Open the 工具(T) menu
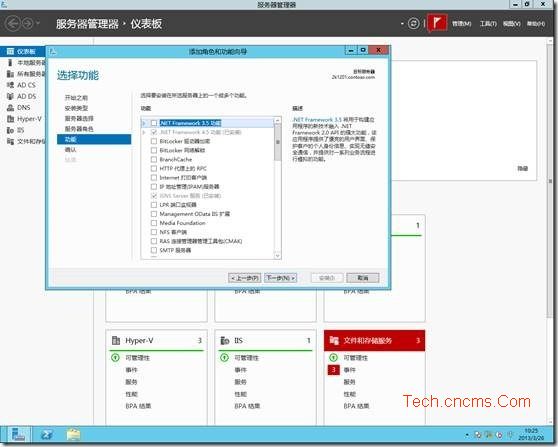 point(488,23)
